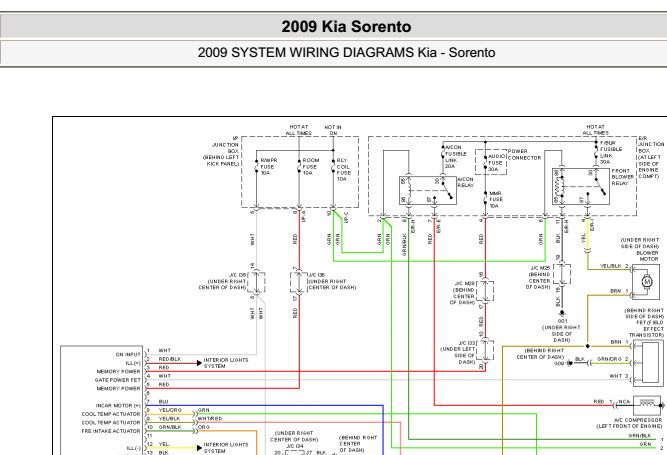667x455 pixels.
Task: Click the 'BLOWER MOTOR' label
Action: [x=647, y=256]
